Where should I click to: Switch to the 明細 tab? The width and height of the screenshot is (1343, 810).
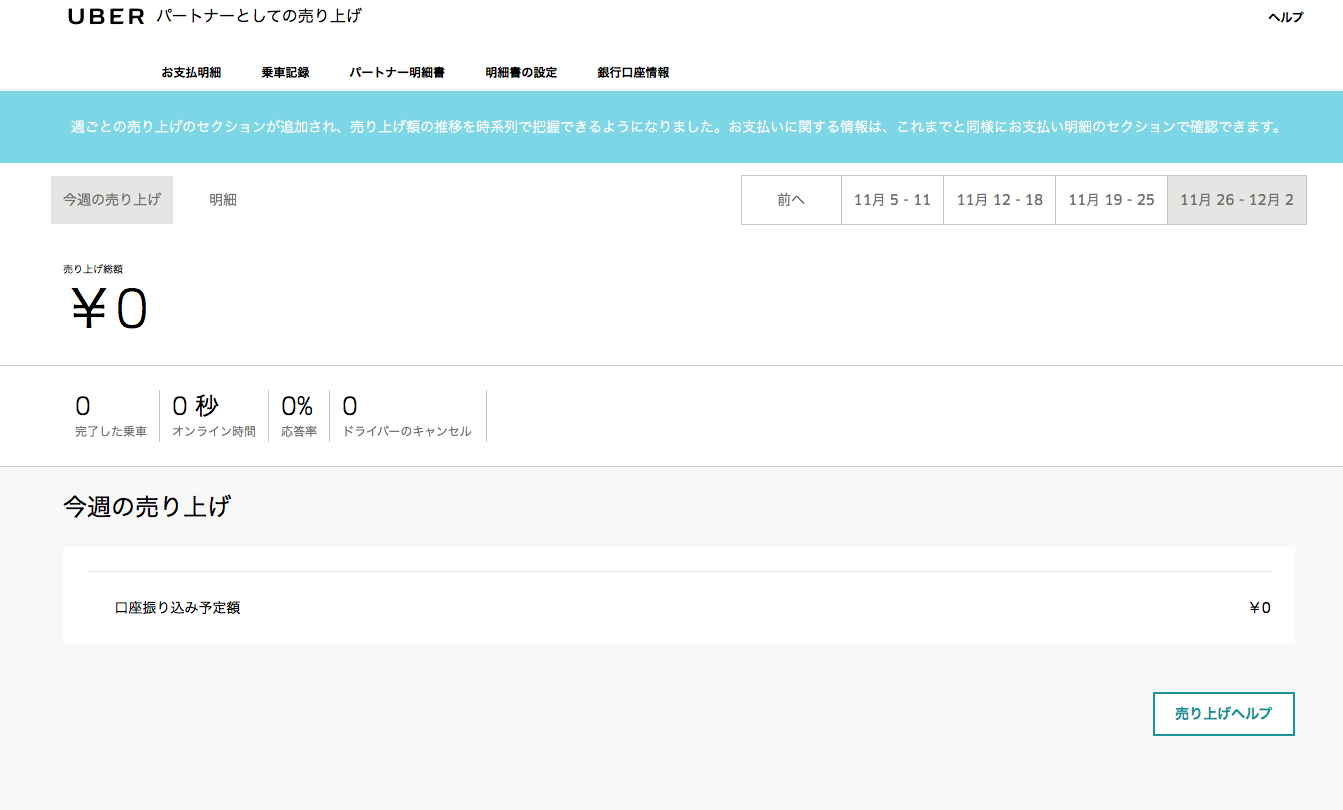pos(223,200)
